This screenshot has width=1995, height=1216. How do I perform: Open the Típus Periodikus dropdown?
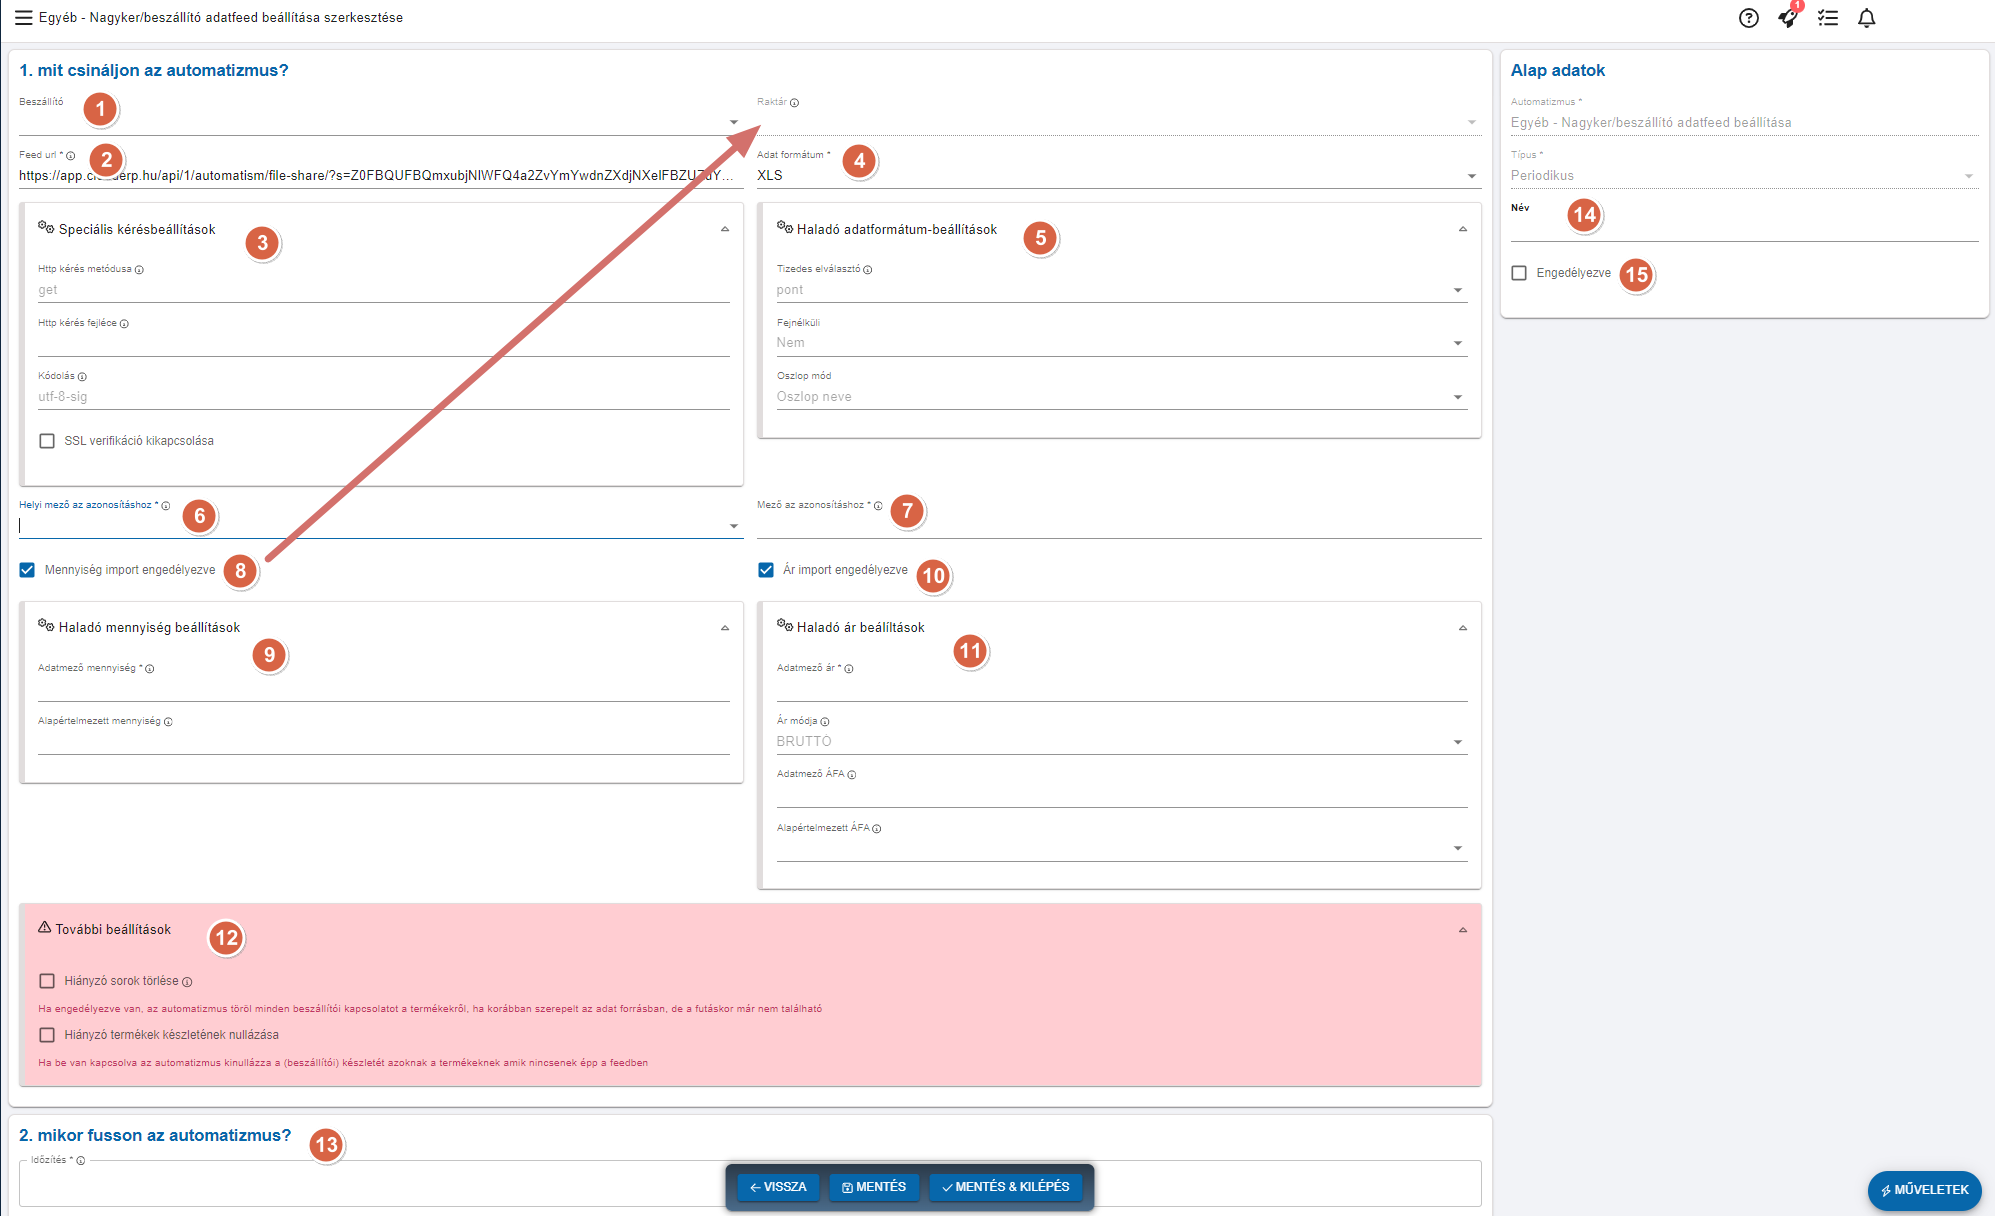(x=1744, y=176)
